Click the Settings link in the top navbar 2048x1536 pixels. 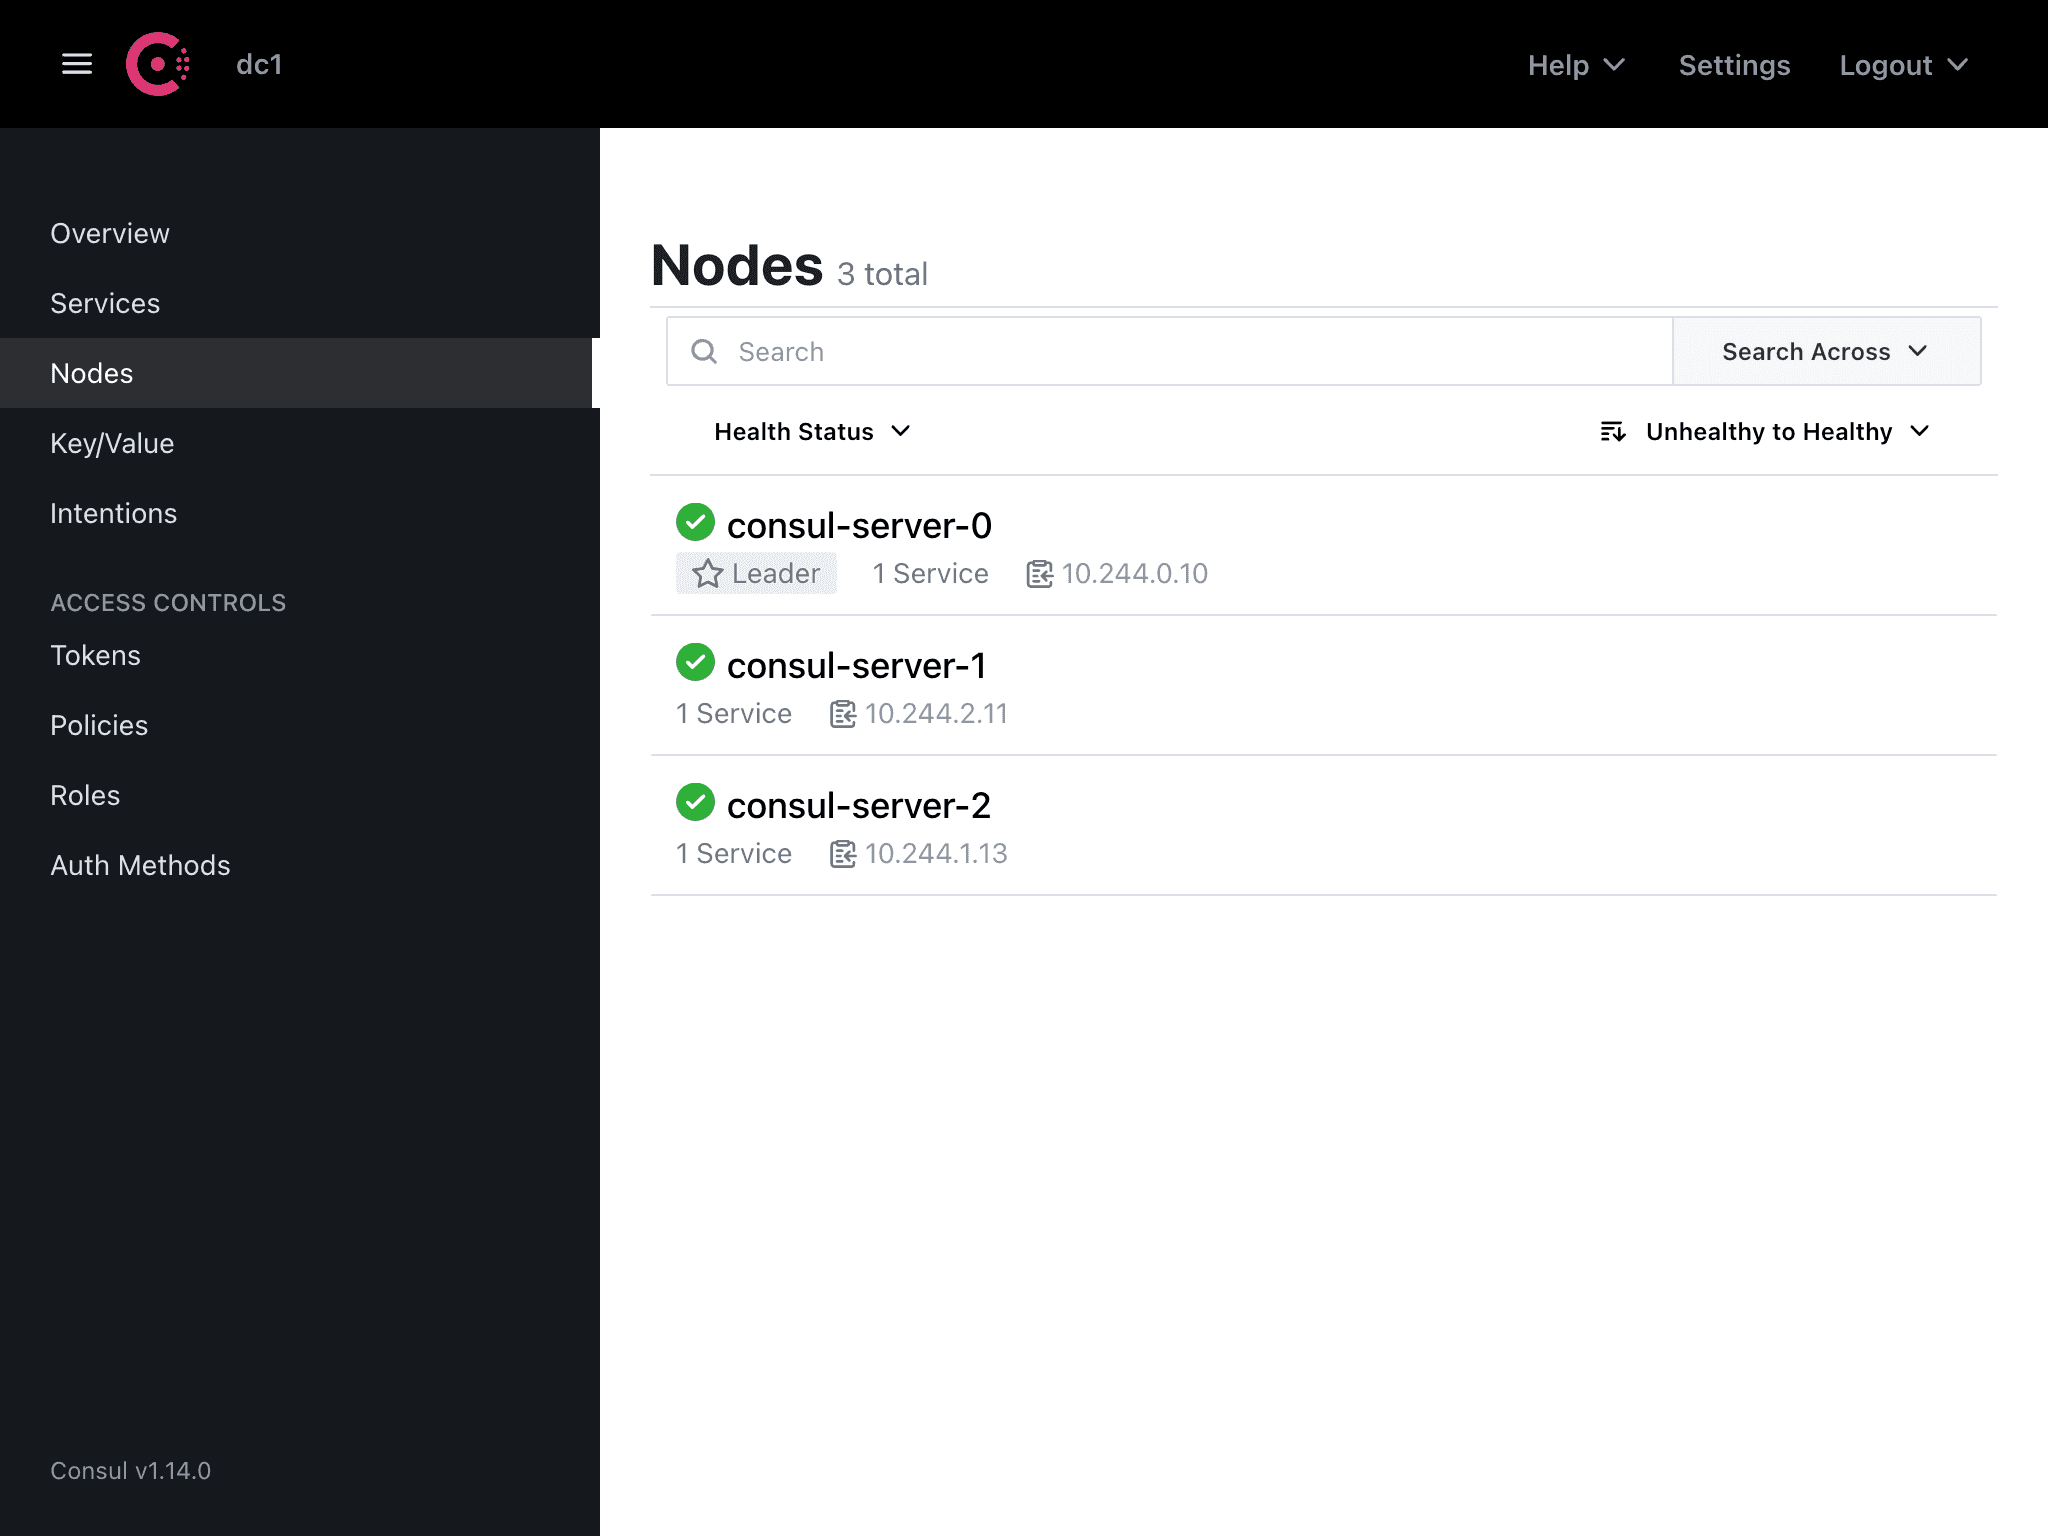coord(1735,66)
